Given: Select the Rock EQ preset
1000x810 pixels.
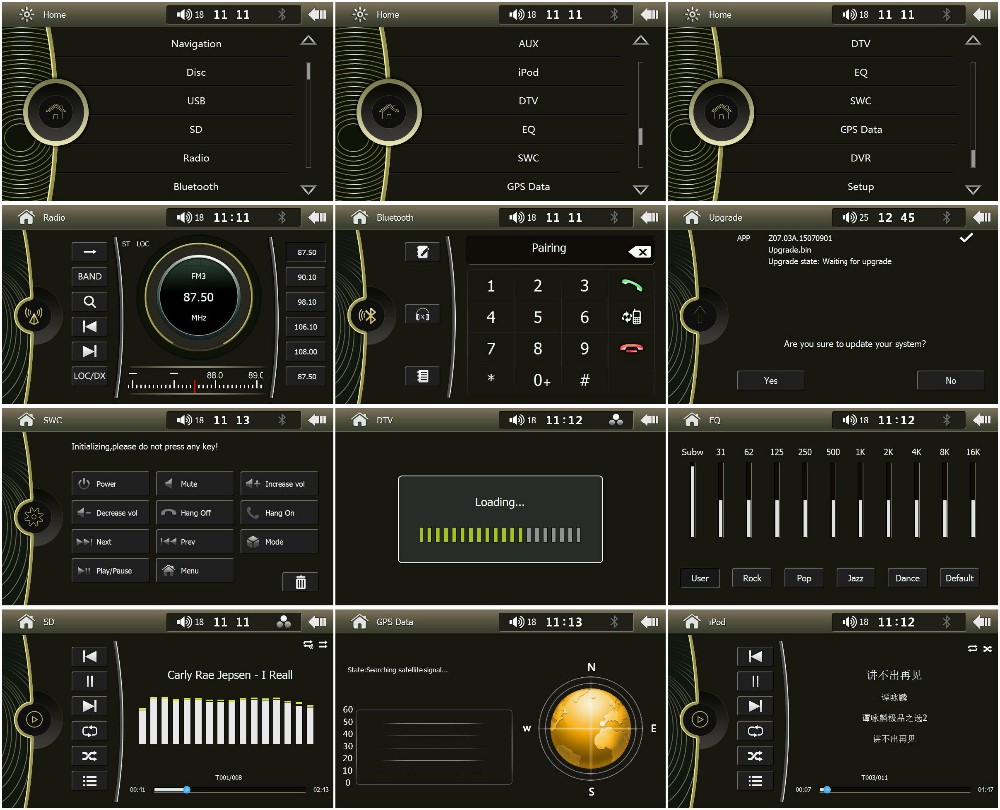Looking at the screenshot, I should pos(752,578).
